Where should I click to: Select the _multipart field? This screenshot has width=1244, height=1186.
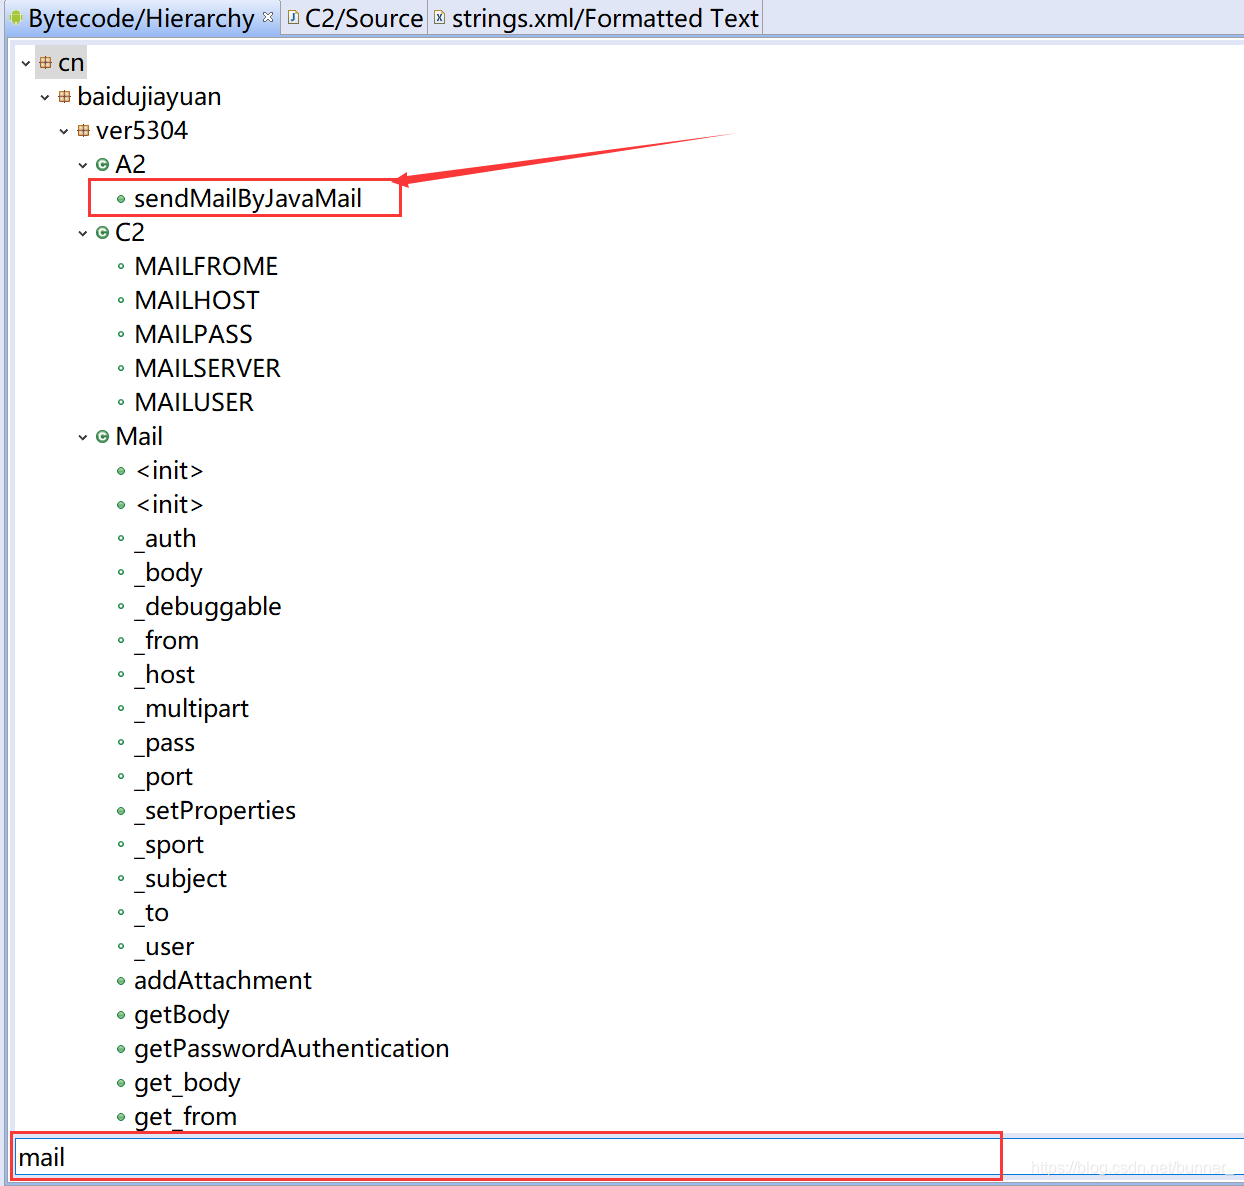pos(191,708)
